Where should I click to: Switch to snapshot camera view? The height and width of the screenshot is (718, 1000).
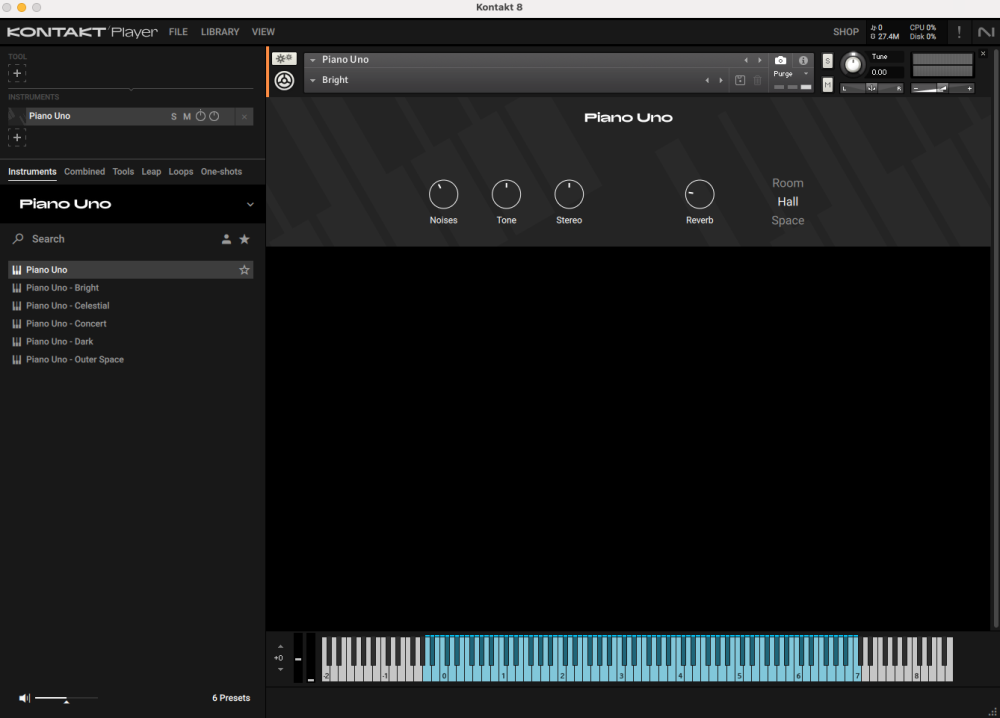[x=781, y=60]
